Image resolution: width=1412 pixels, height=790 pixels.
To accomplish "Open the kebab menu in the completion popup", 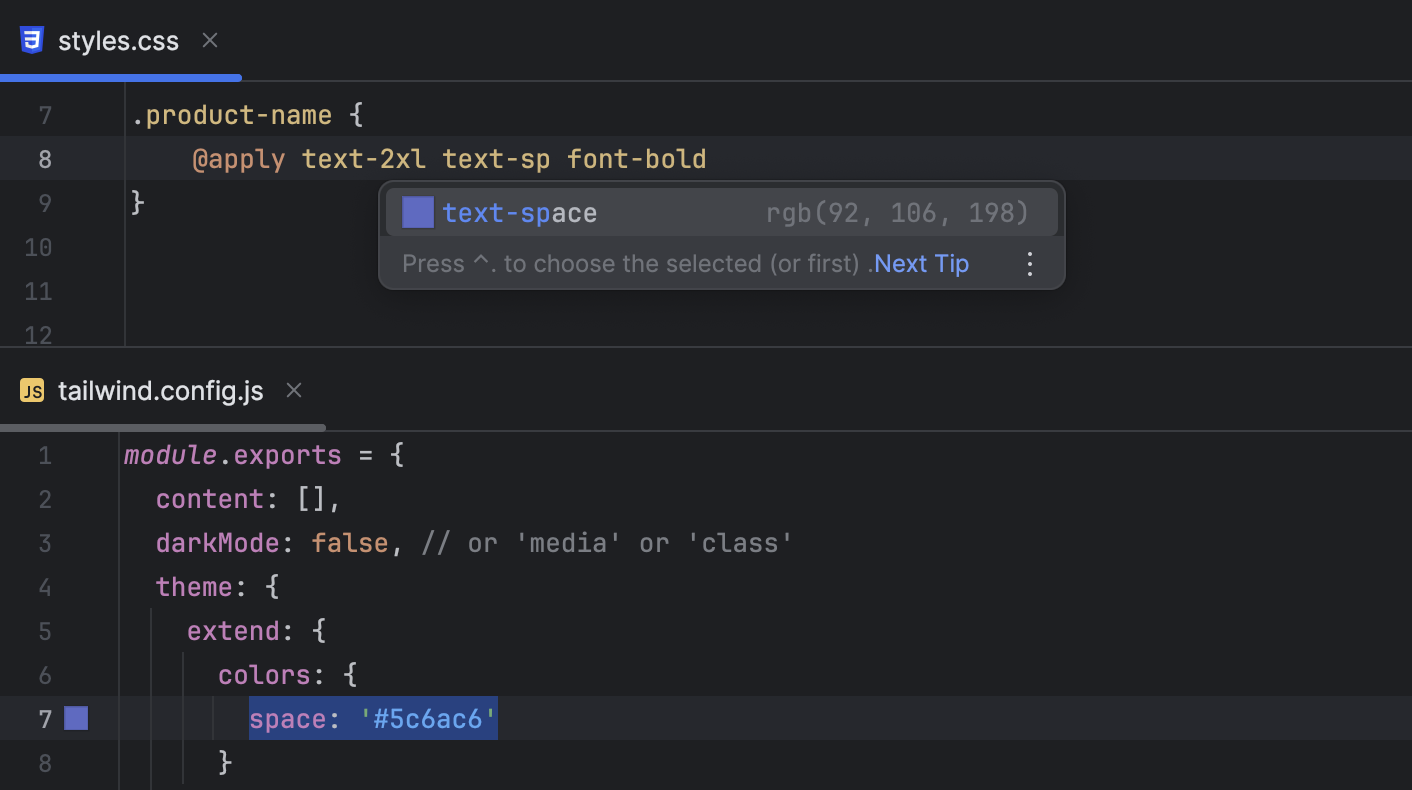I will coord(1029,263).
